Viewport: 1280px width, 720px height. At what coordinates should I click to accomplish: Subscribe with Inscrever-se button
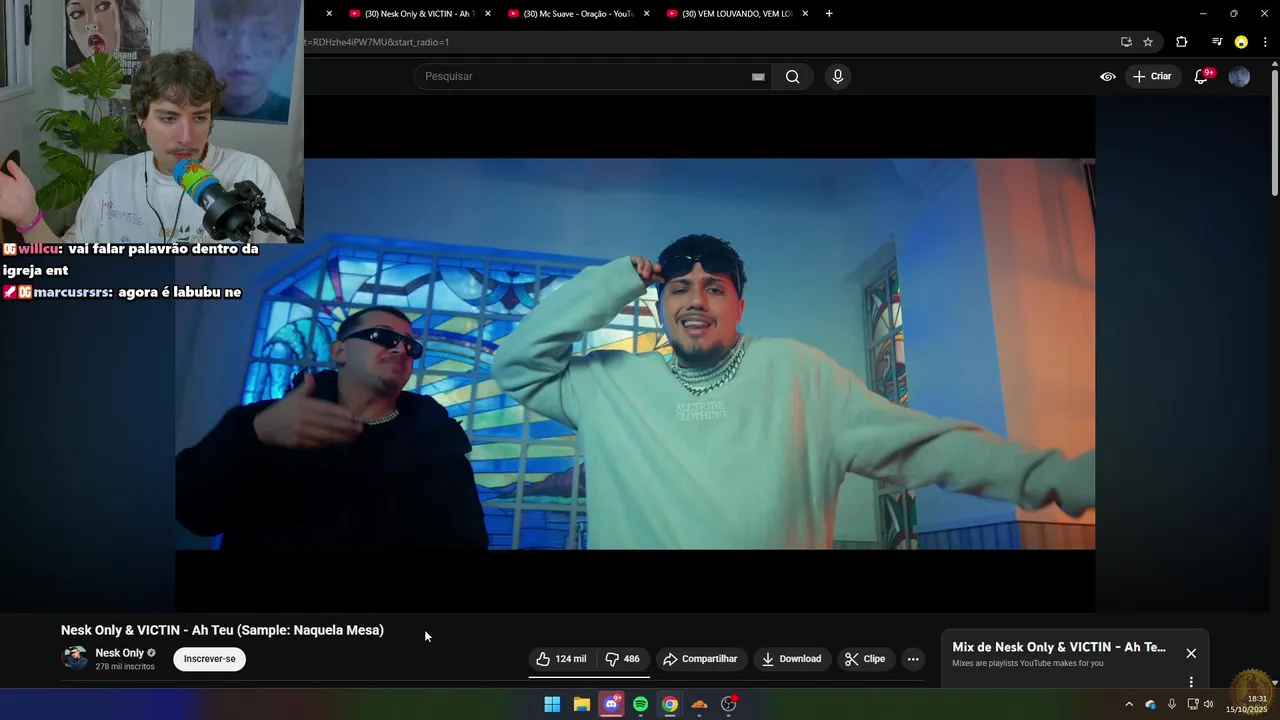tap(209, 659)
